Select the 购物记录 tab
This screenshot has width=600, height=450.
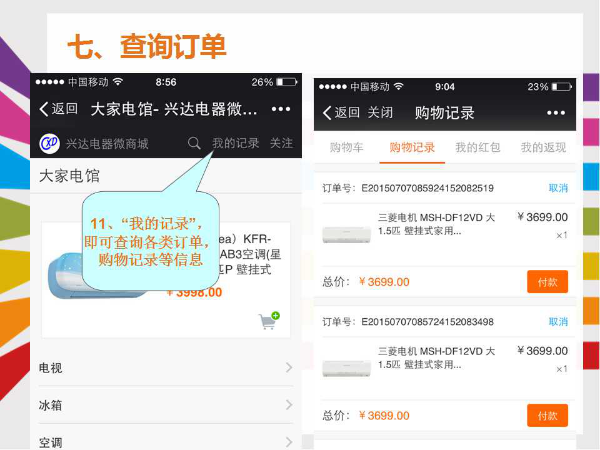(x=412, y=147)
